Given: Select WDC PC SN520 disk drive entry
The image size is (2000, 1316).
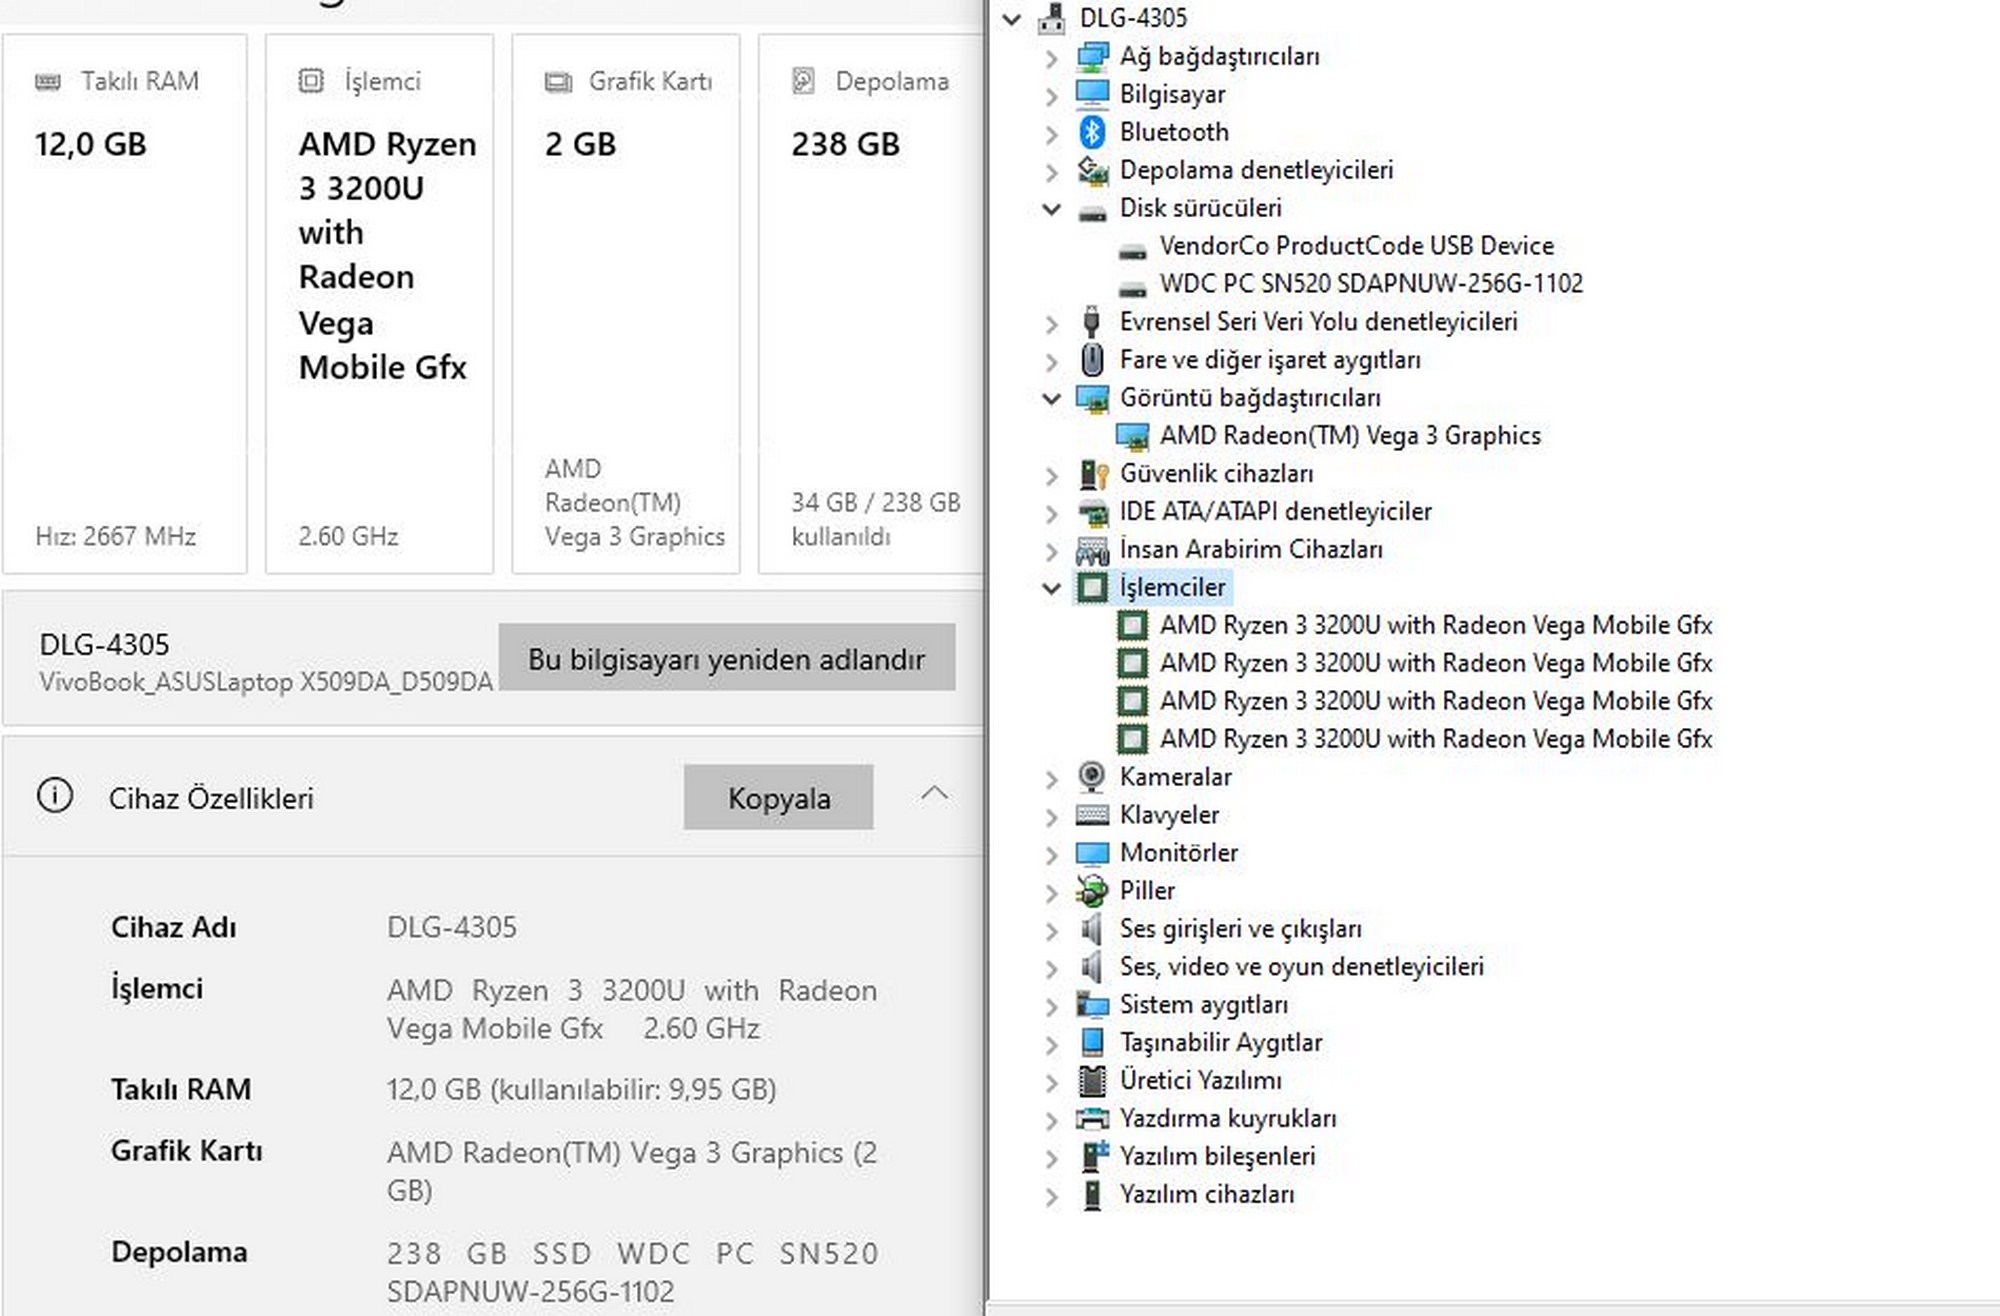Looking at the screenshot, I should (1370, 284).
